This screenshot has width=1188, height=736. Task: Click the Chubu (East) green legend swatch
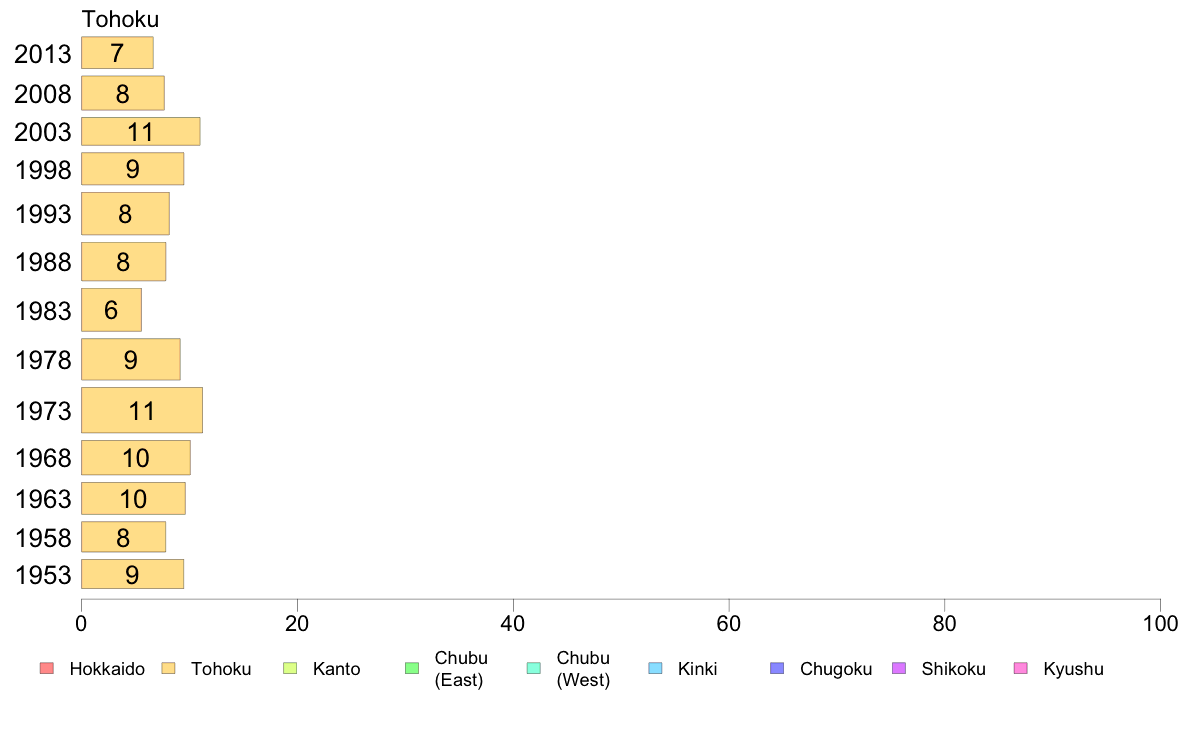(x=412, y=669)
